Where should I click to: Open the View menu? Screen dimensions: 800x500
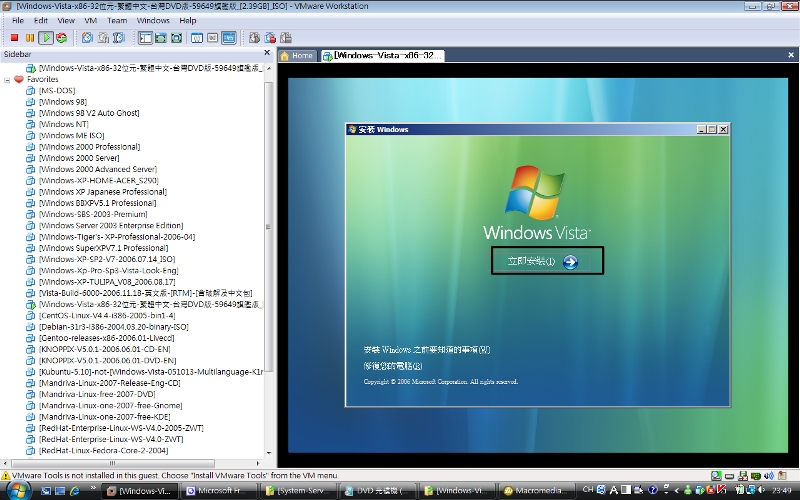pos(66,20)
